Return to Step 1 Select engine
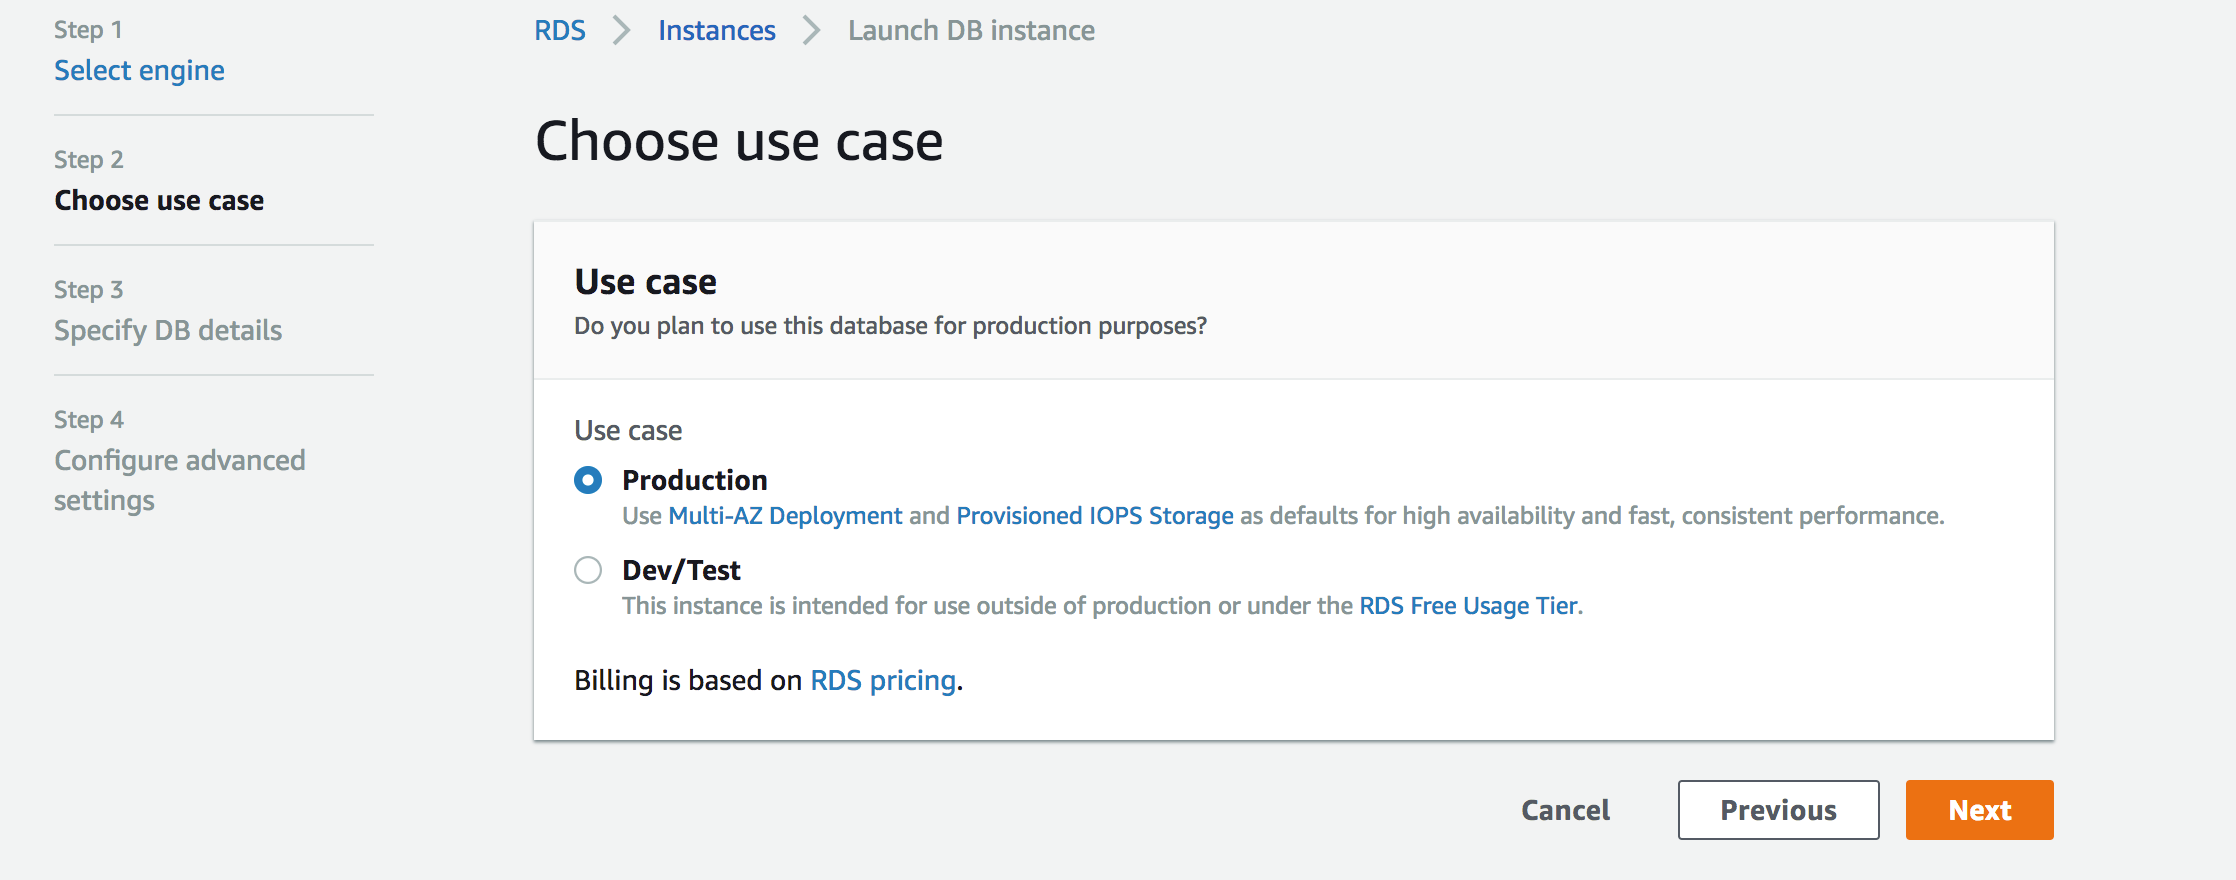This screenshot has height=880, width=2236. (139, 71)
